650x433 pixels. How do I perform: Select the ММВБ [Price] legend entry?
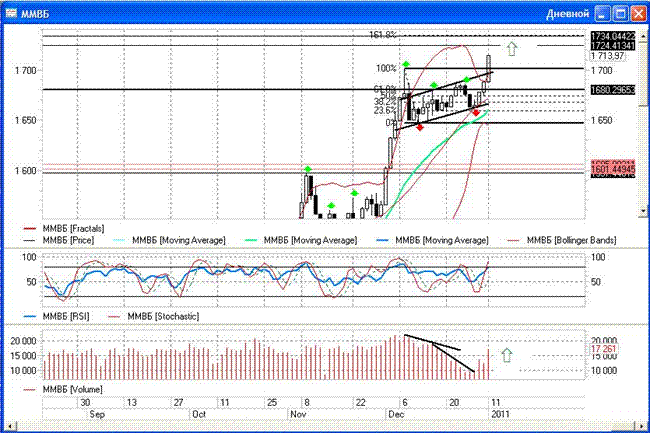(x=59, y=240)
